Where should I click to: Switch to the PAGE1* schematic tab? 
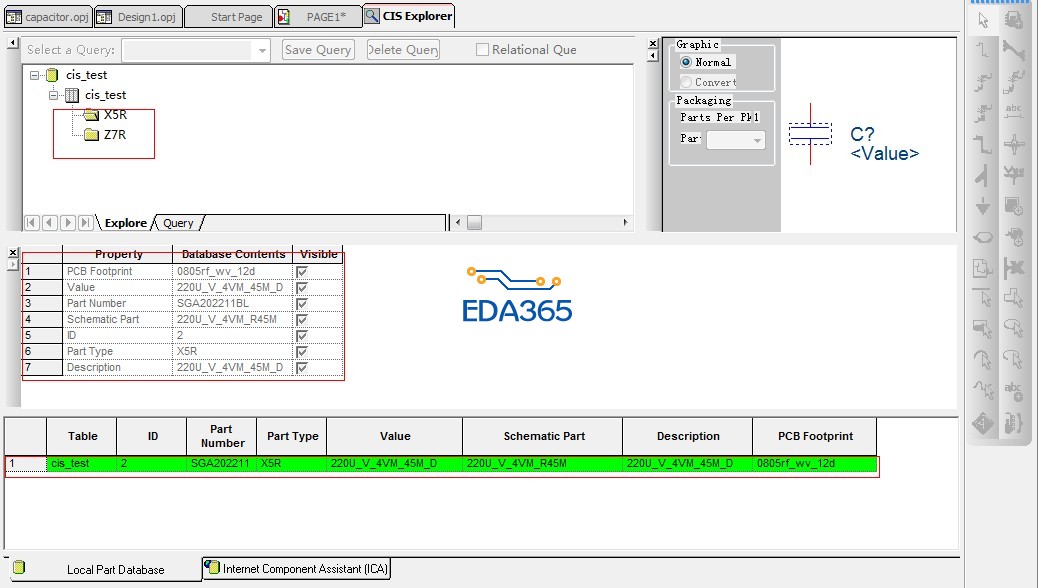(318, 17)
